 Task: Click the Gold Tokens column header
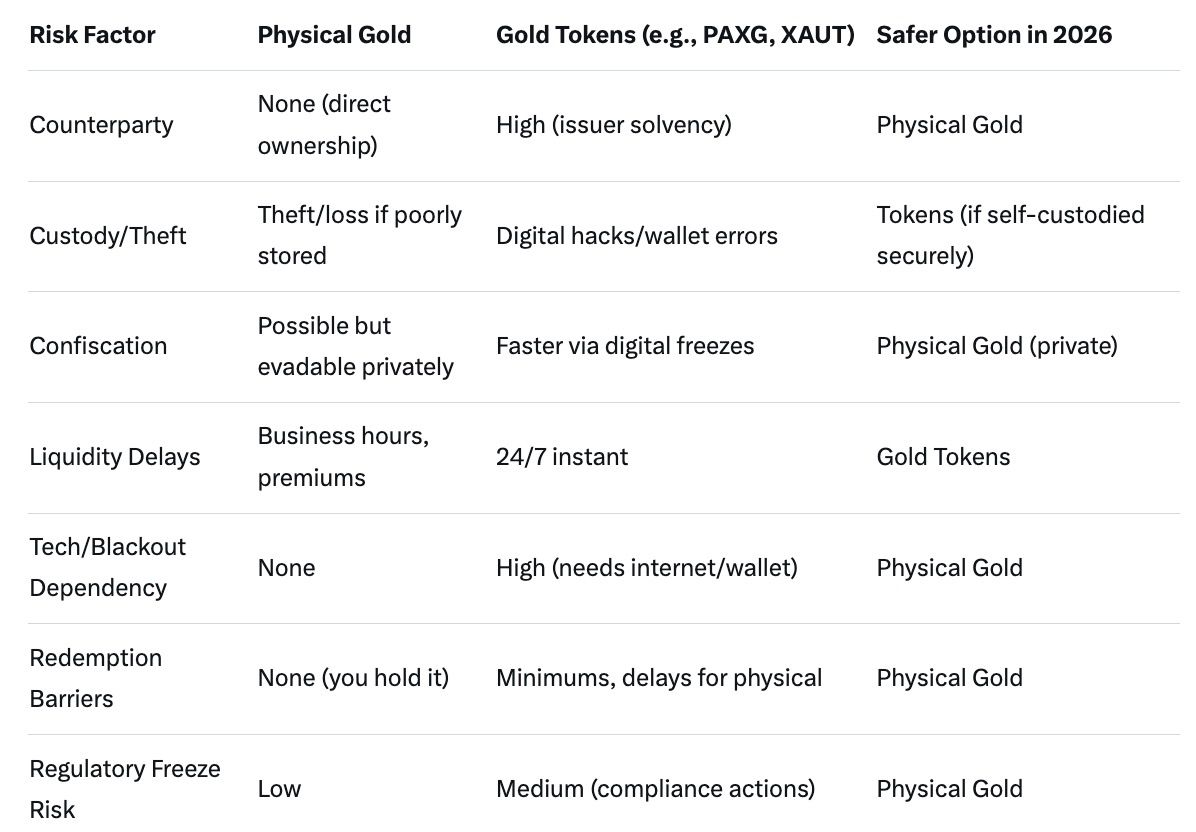point(675,35)
